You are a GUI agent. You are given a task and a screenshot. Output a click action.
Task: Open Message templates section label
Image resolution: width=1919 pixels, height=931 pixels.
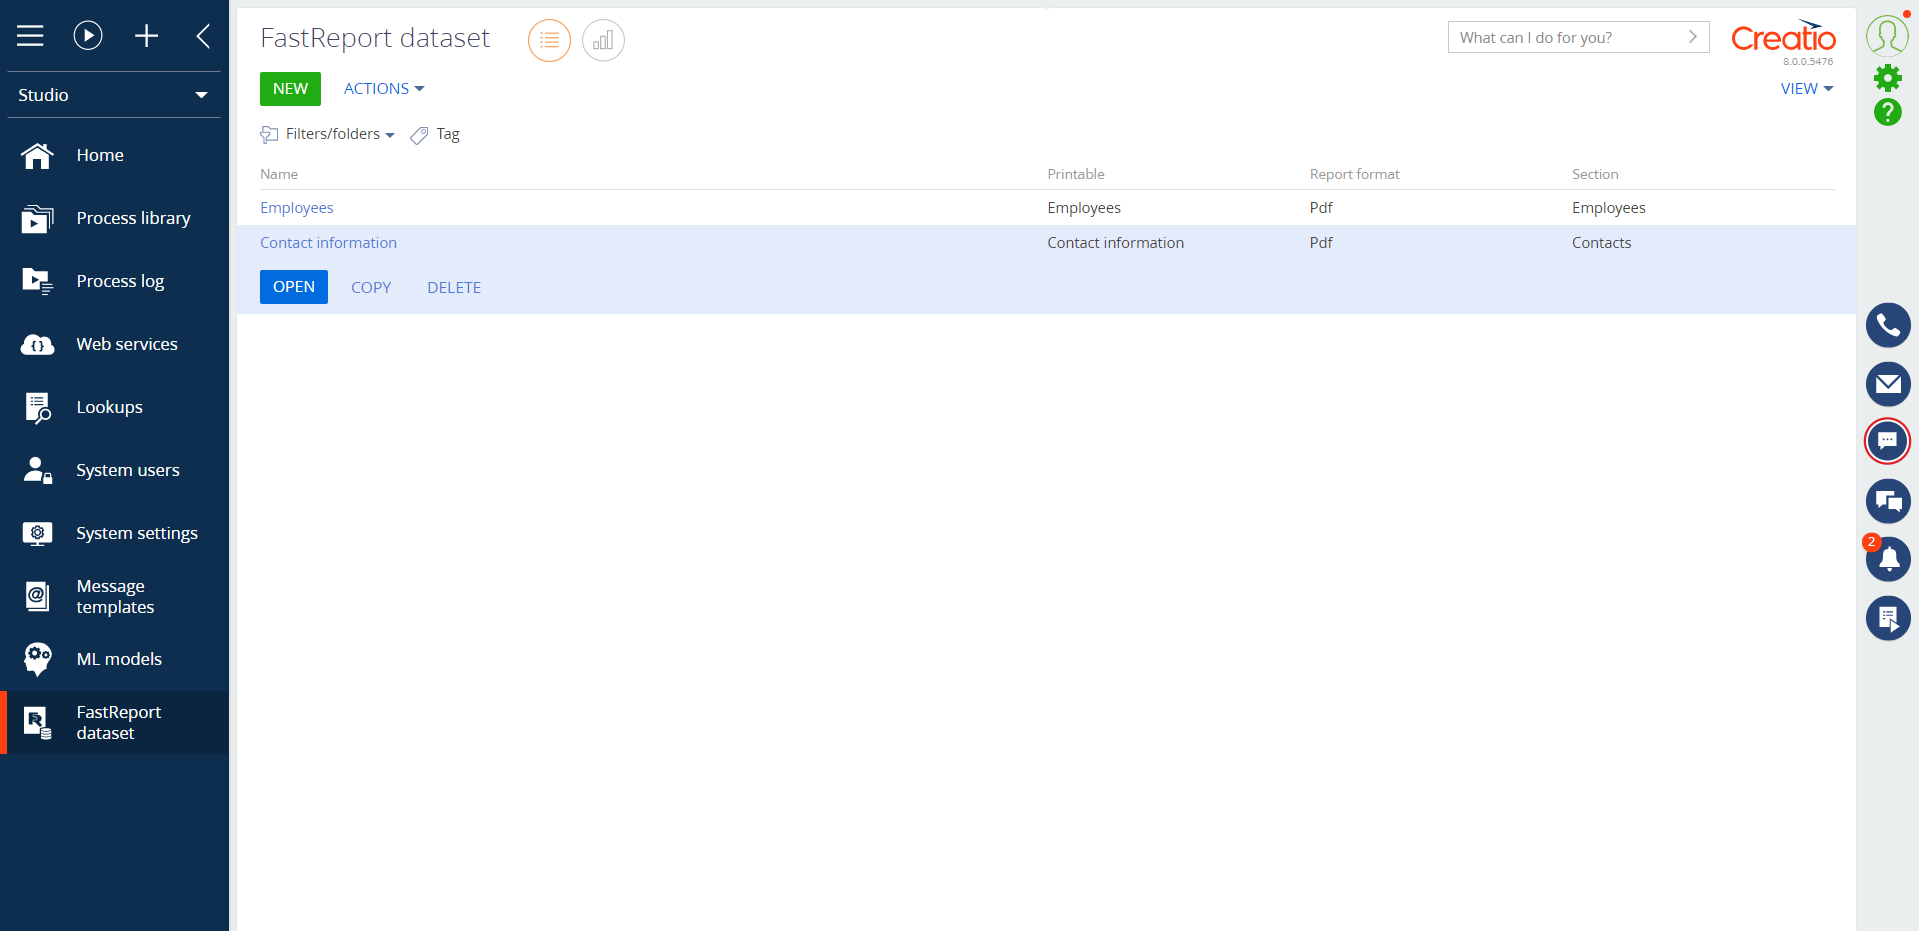115,596
